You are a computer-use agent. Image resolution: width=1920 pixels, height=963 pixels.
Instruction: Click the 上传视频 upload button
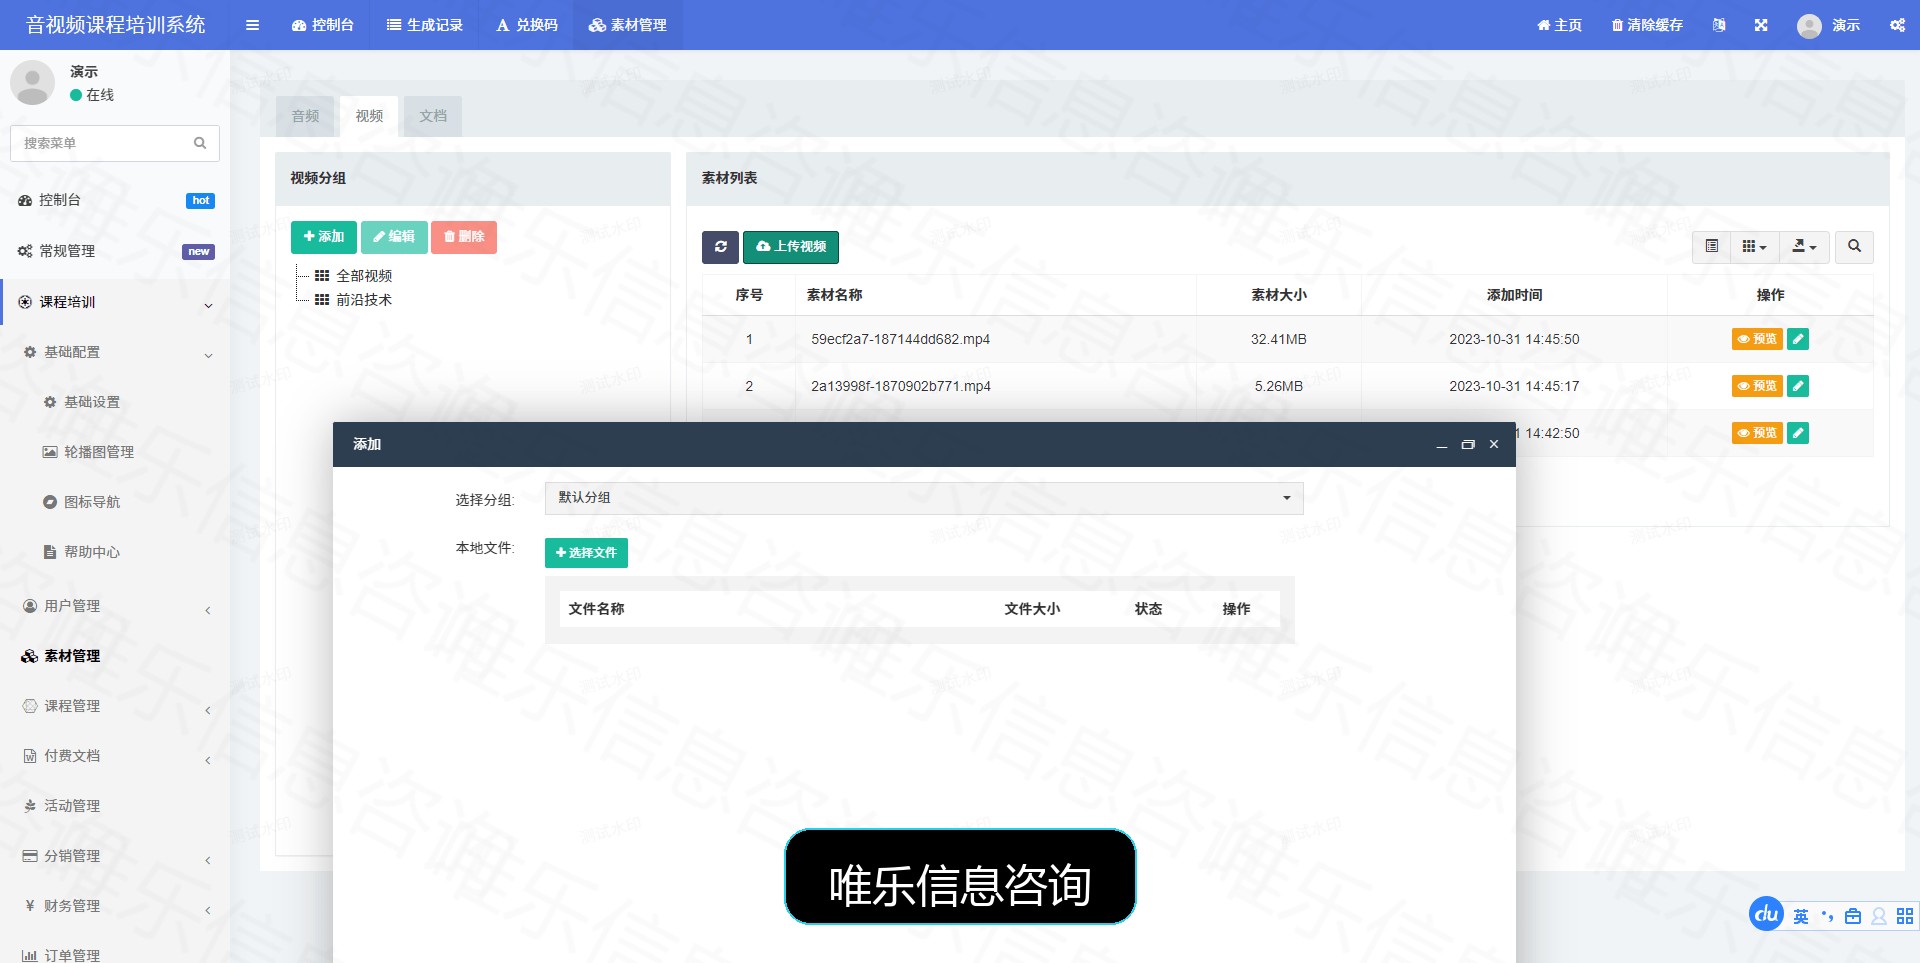point(791,247)
